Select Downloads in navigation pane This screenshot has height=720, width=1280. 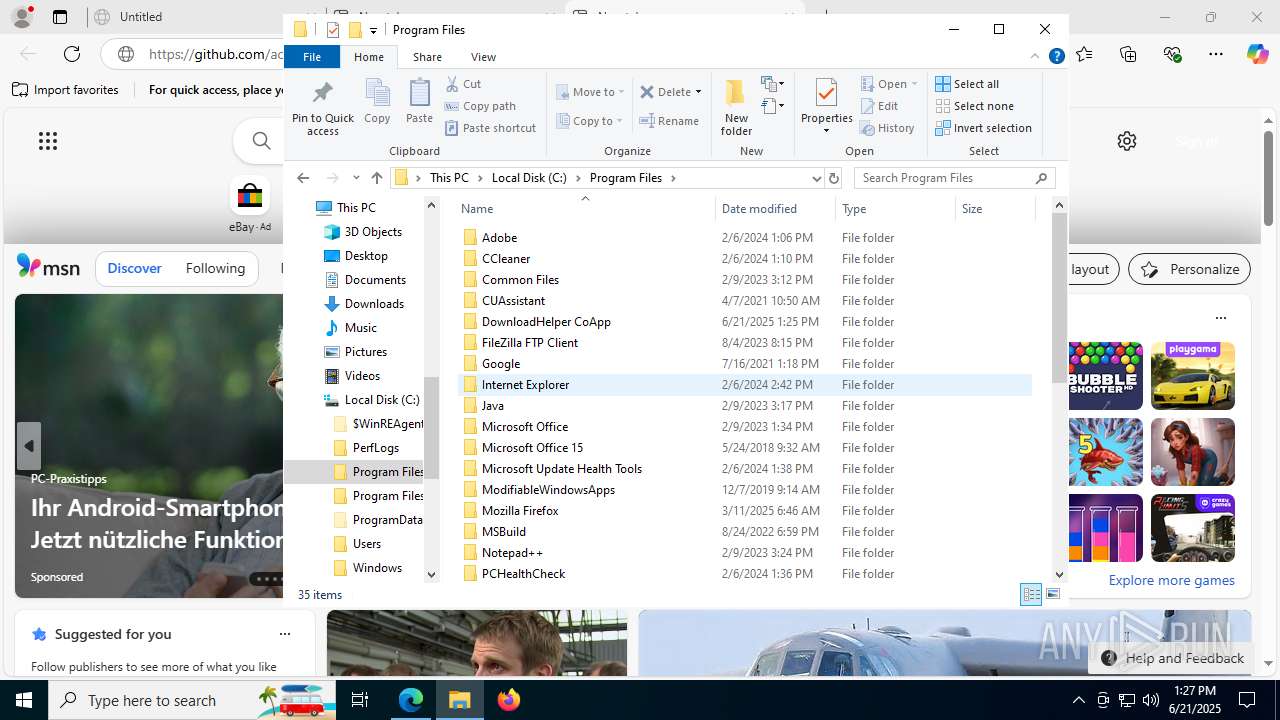tap(374, 304)
